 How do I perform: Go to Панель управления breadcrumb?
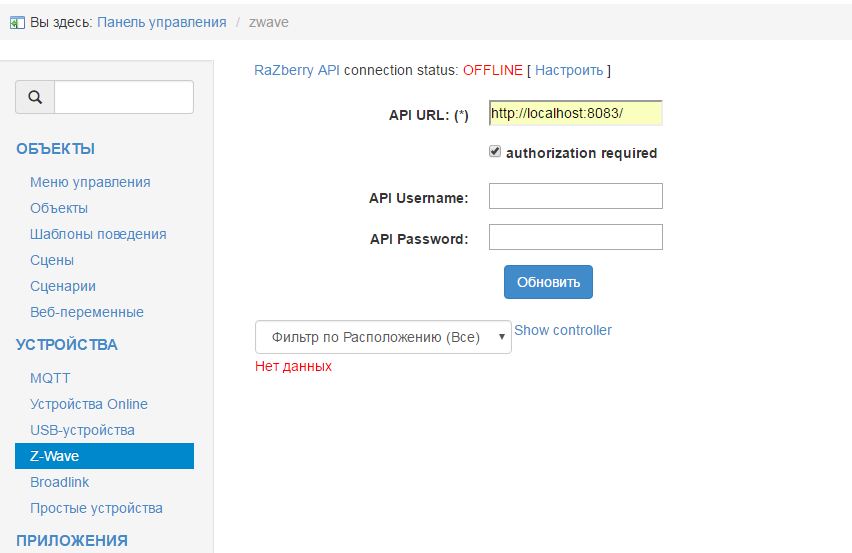162,22
